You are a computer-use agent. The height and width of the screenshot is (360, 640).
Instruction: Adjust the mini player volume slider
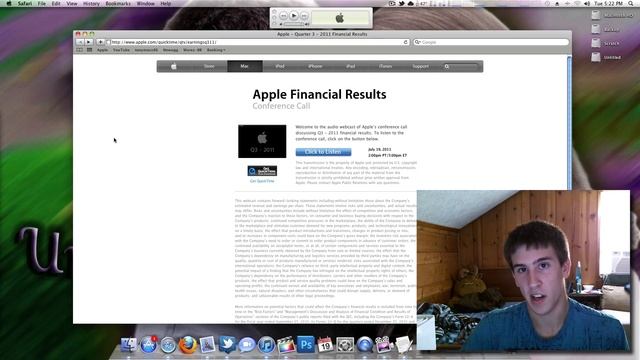(294, 24)
